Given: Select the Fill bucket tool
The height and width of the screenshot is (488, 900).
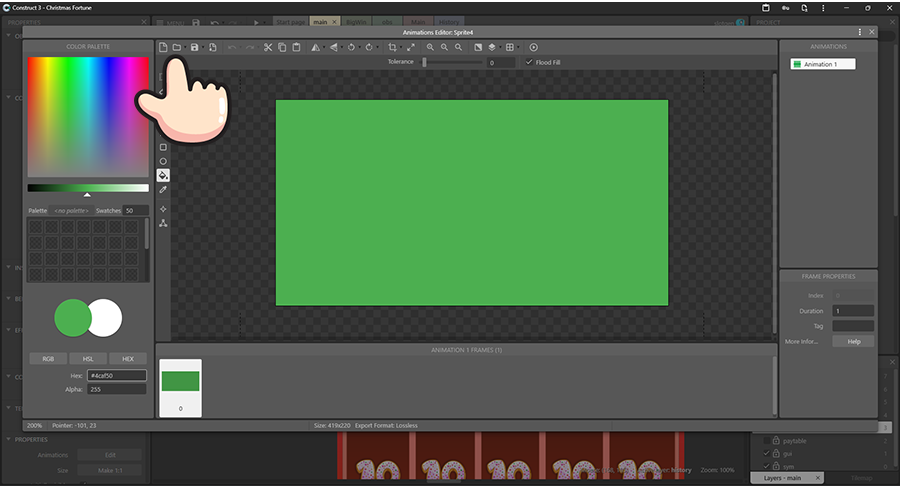Looking at the screenshot, I should pos(163,175).
